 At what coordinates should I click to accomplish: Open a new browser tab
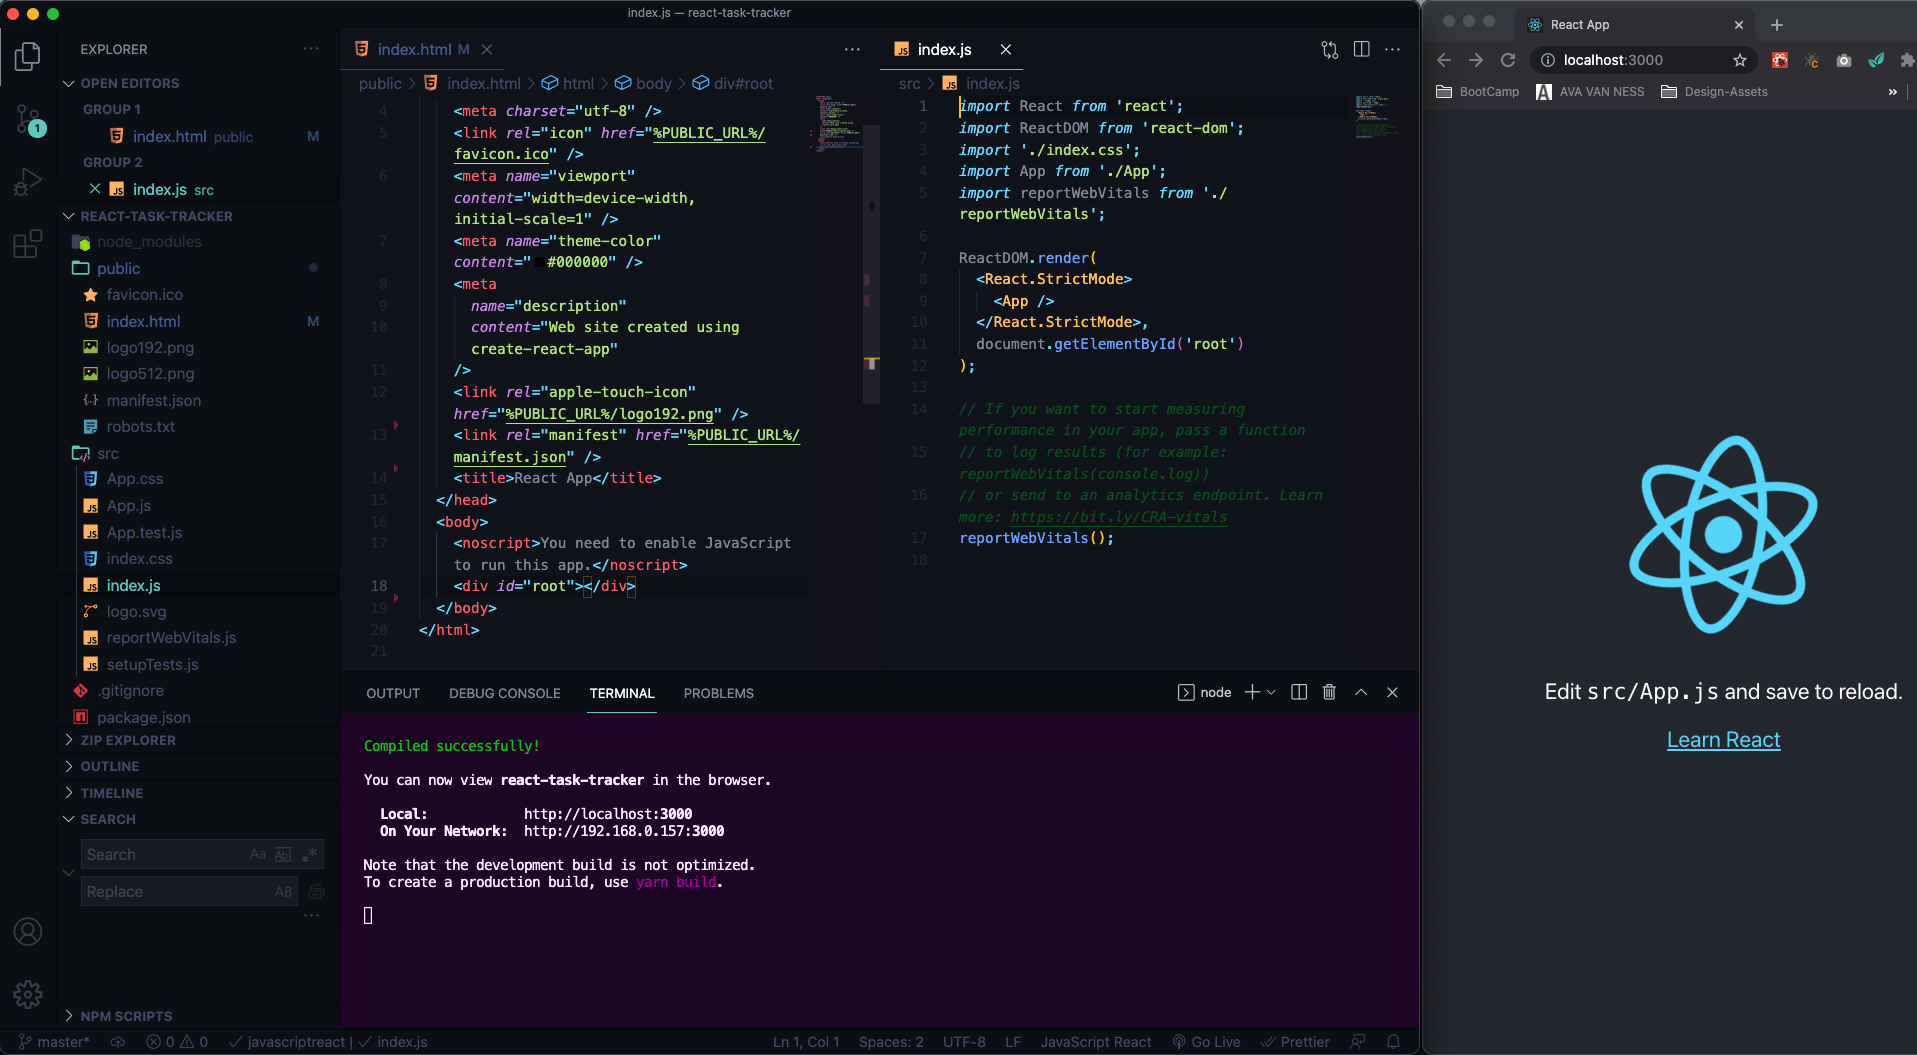pos(1777,25)
